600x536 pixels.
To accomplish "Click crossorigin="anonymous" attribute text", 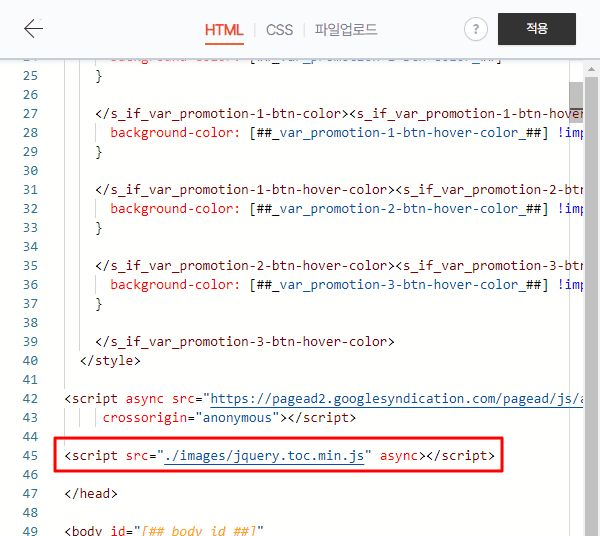I will point(191,418).
